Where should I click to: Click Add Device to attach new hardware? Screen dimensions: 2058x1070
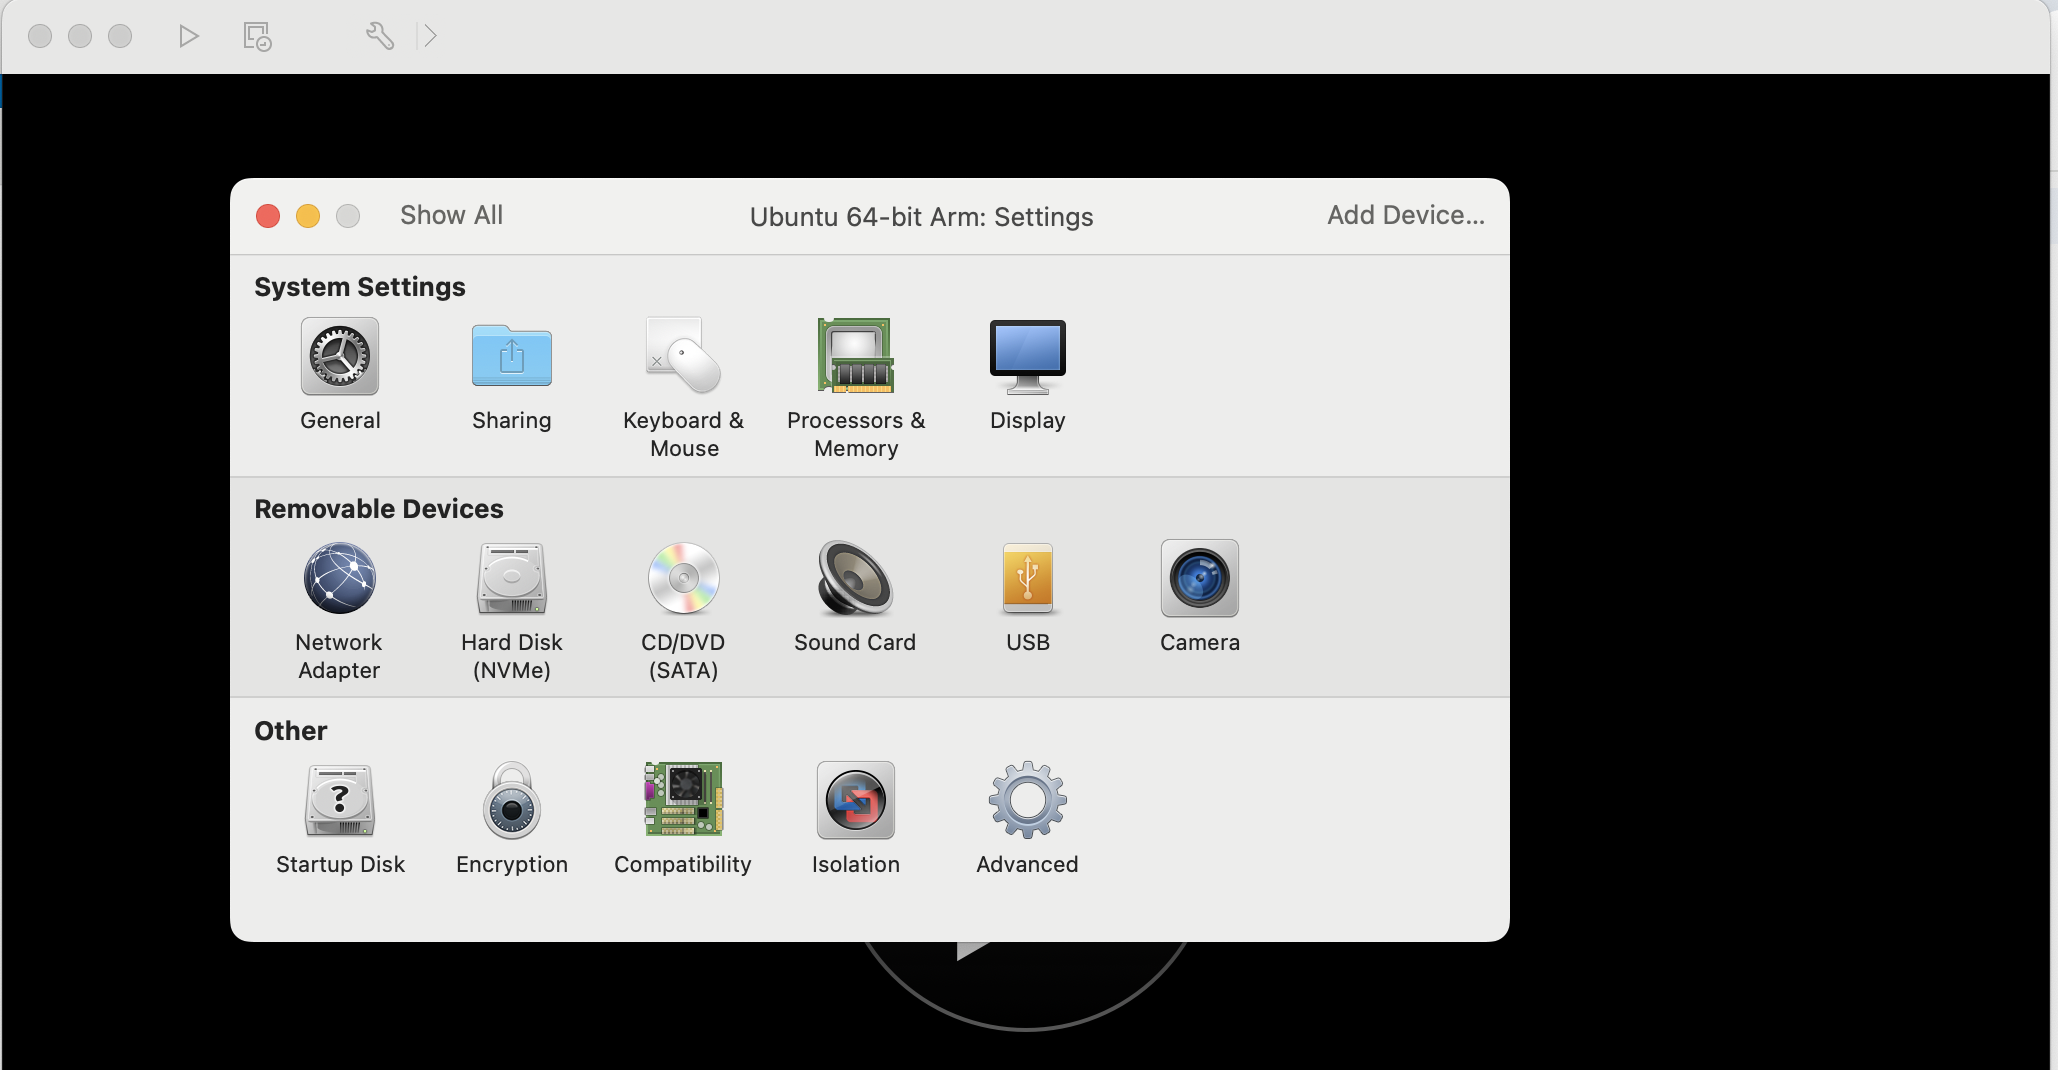coord(1405,215)
